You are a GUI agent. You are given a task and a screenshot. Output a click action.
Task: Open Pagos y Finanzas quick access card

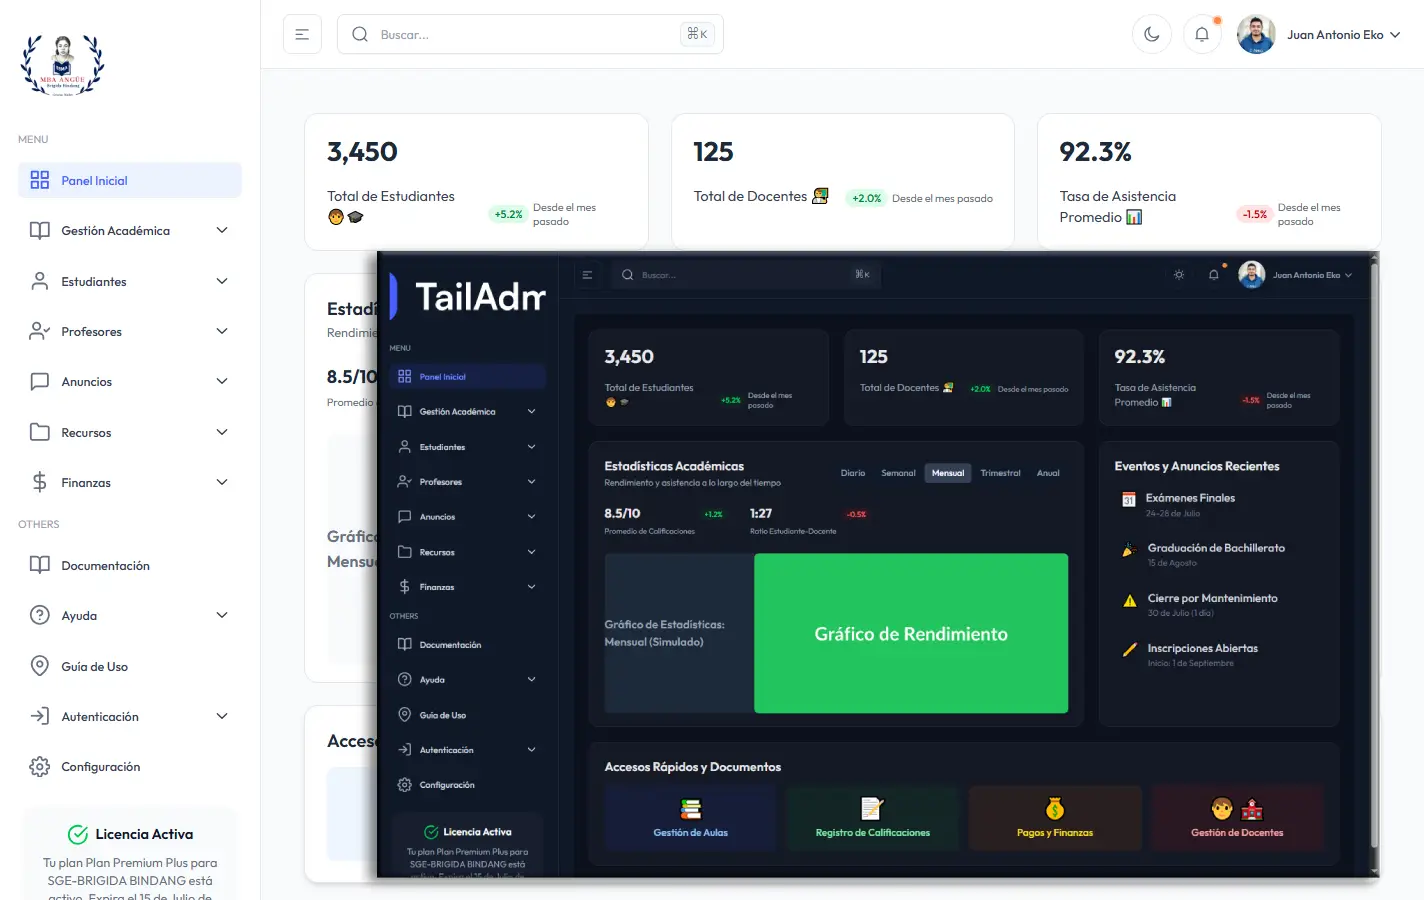pos(1055,817)
